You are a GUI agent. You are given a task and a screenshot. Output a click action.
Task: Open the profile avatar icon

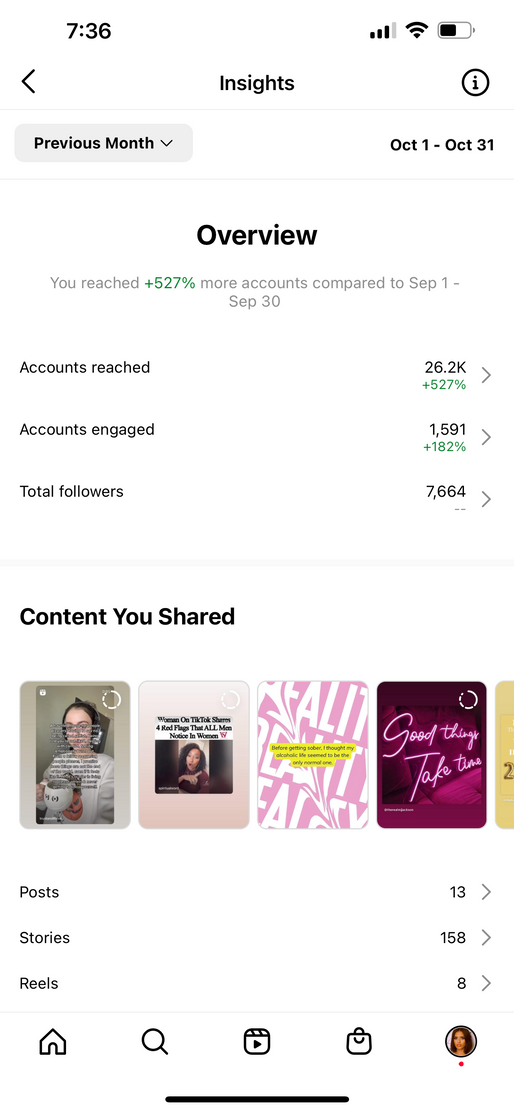tap(461, 1042)
